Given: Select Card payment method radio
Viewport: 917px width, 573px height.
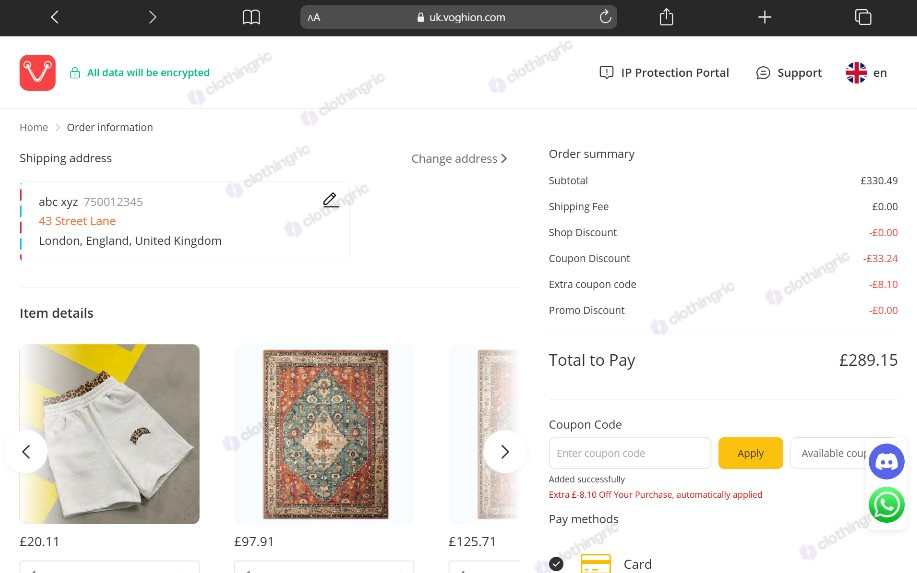Looking at the screenshot, I should pos(556,564).
